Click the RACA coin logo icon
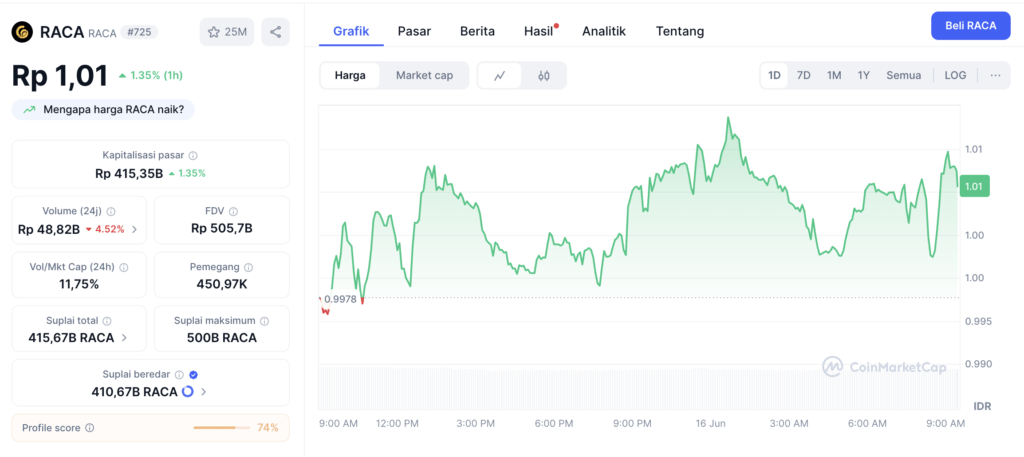The height and width of the screenshot is (457, 1024). 22,31
